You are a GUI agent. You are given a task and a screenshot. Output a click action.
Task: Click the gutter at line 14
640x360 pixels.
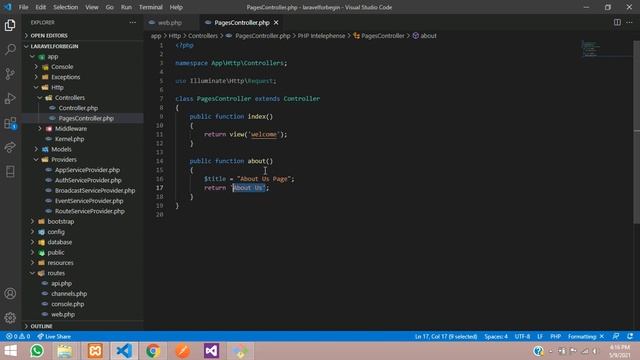(x=159, y=161)
